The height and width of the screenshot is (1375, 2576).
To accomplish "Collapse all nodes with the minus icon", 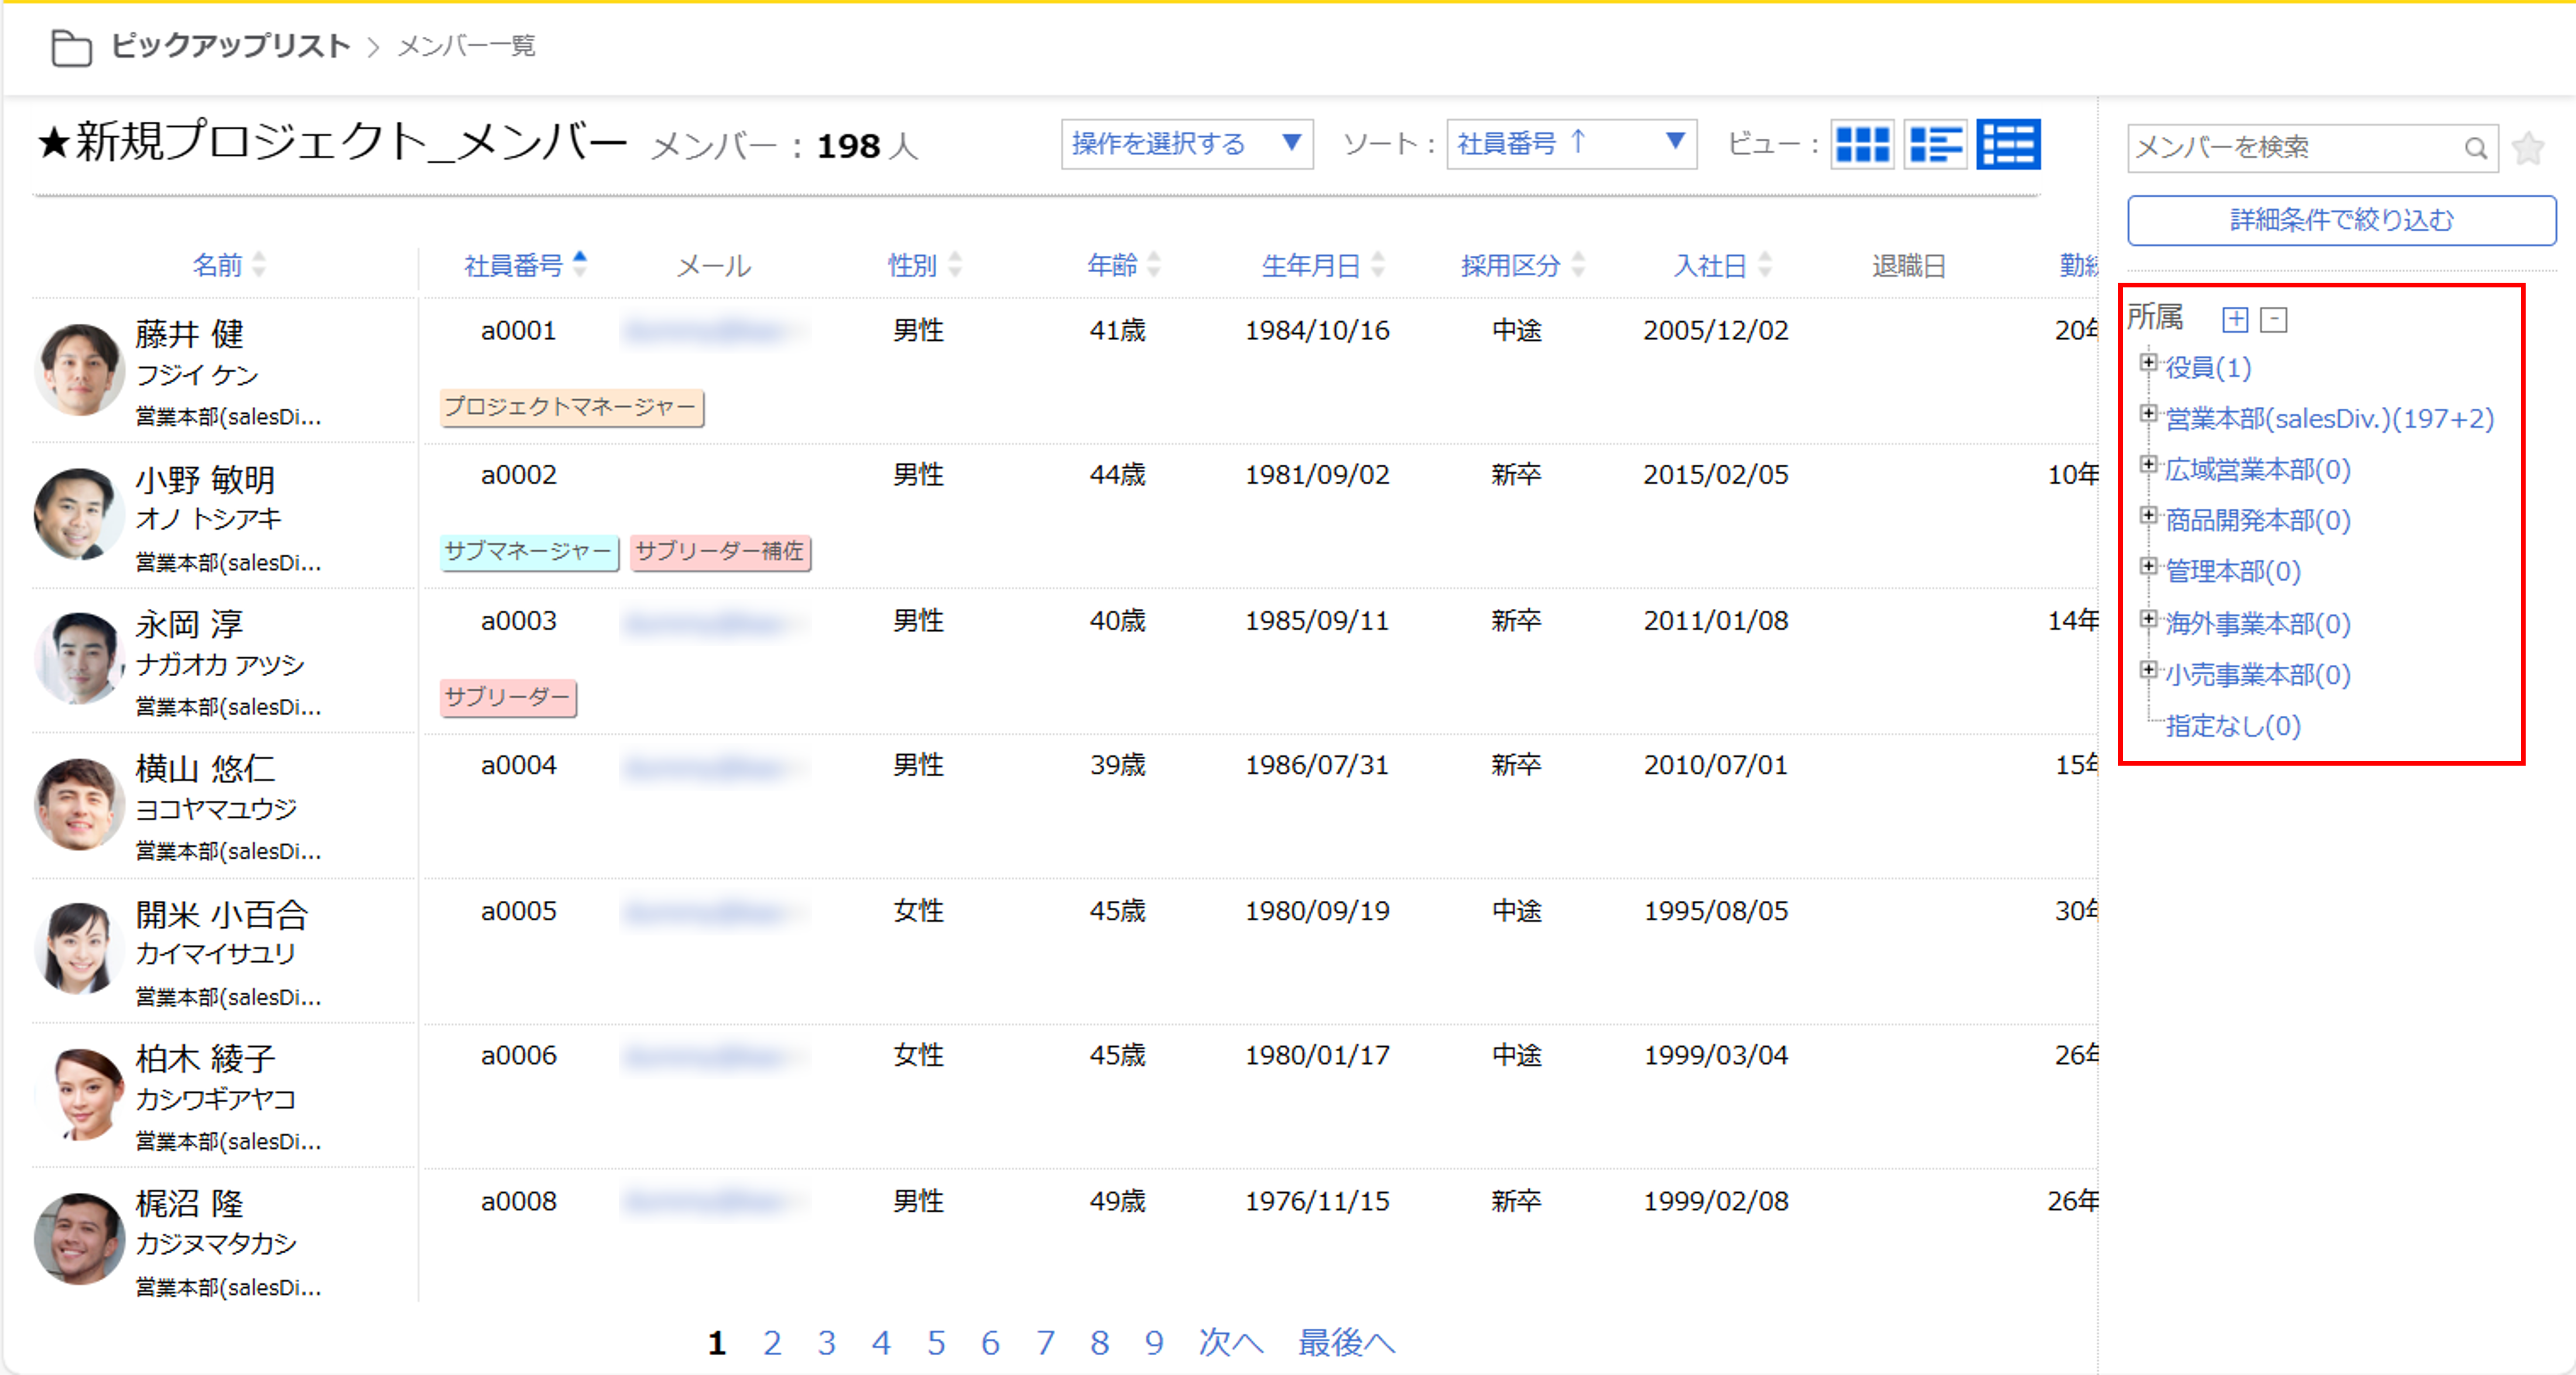I will pos(2274,319).
